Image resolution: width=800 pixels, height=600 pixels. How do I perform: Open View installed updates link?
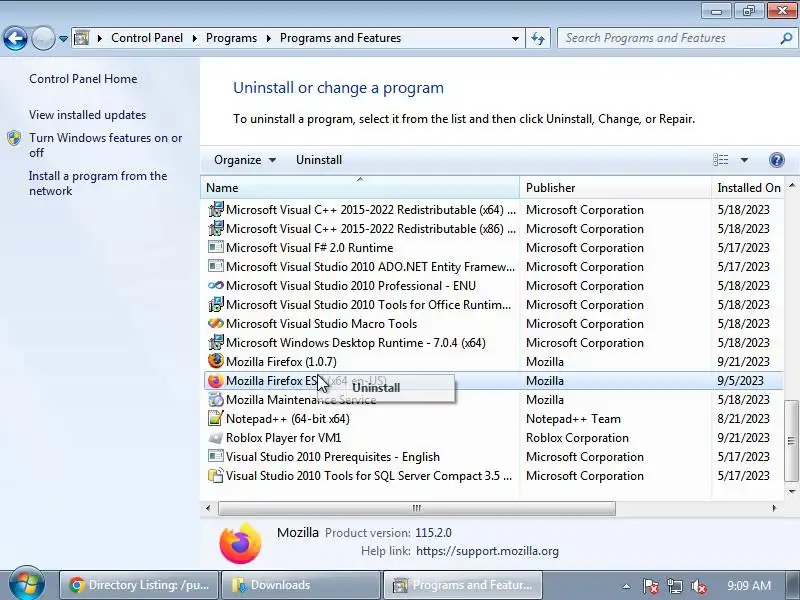pyautogui.click(x=87, y=115)
